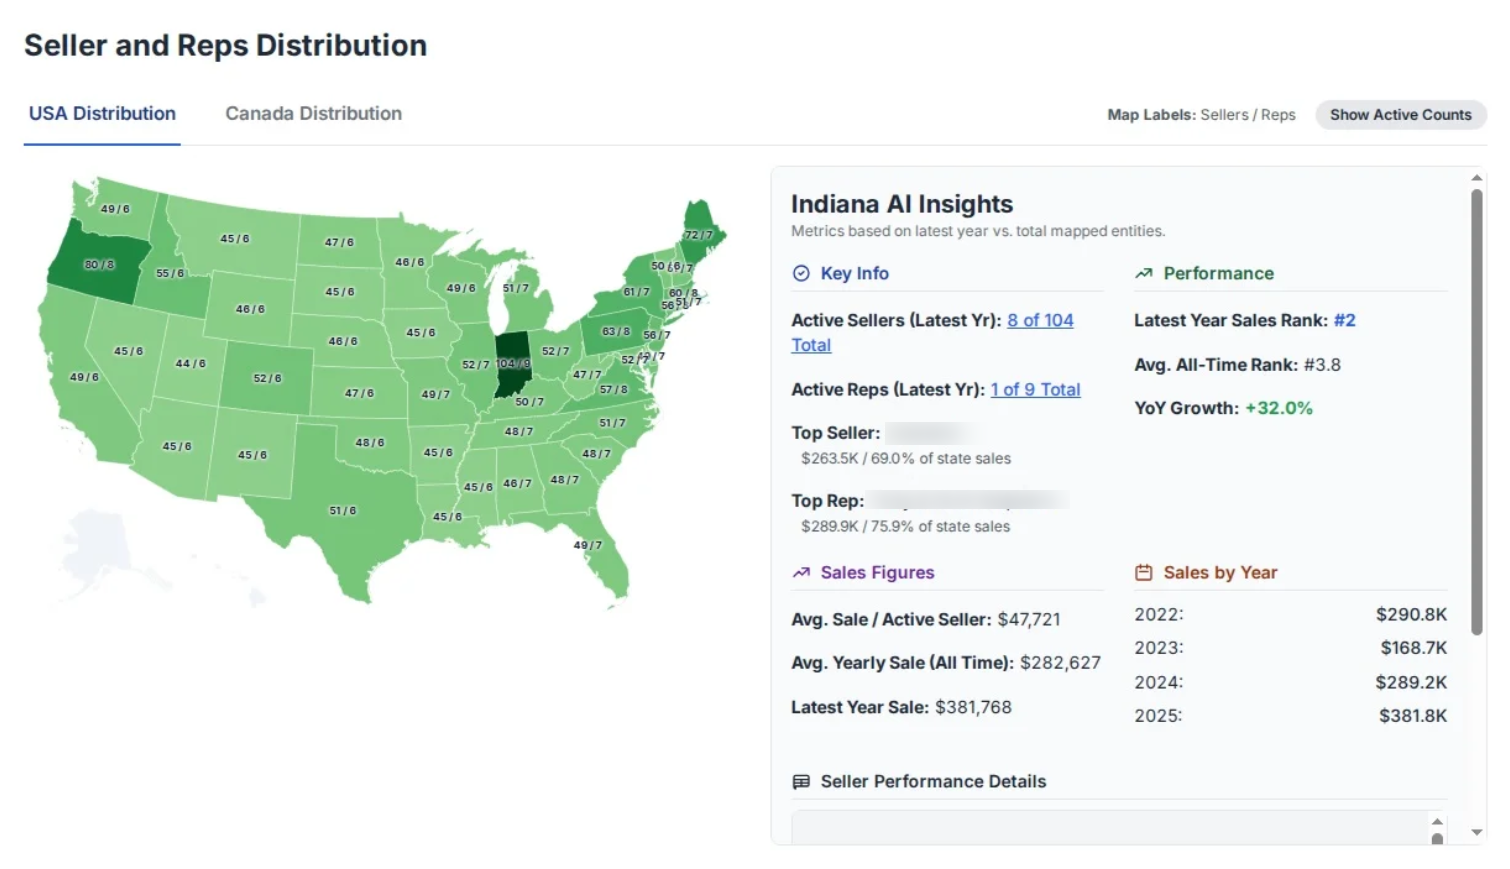Click the scrollbar down arrow icon
Image resolution: width=1510 pixels, height=869 pixels.
[x=1478, y=831]
